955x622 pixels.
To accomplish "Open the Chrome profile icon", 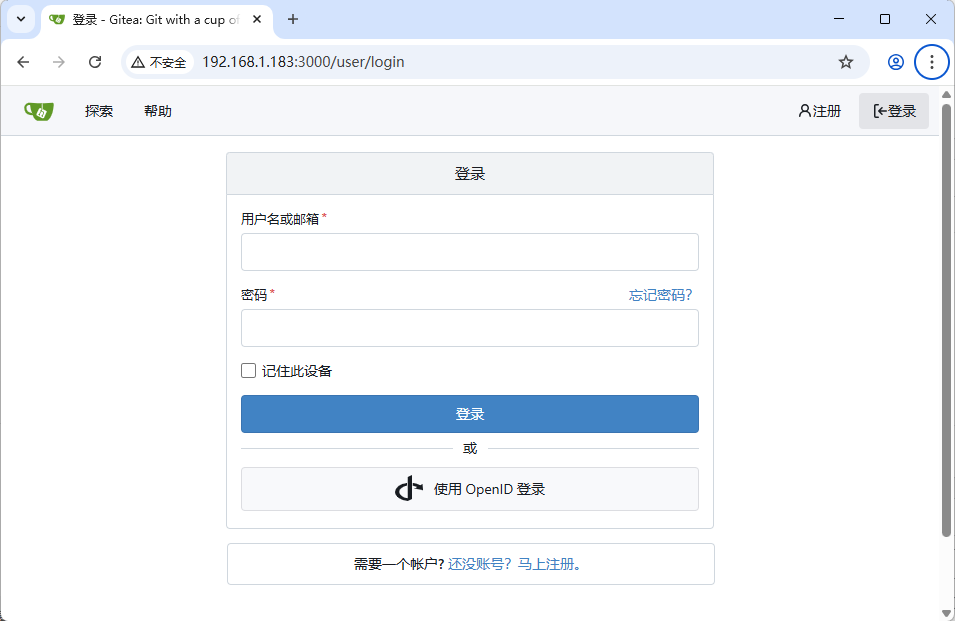I will click(x=895, y=62).
